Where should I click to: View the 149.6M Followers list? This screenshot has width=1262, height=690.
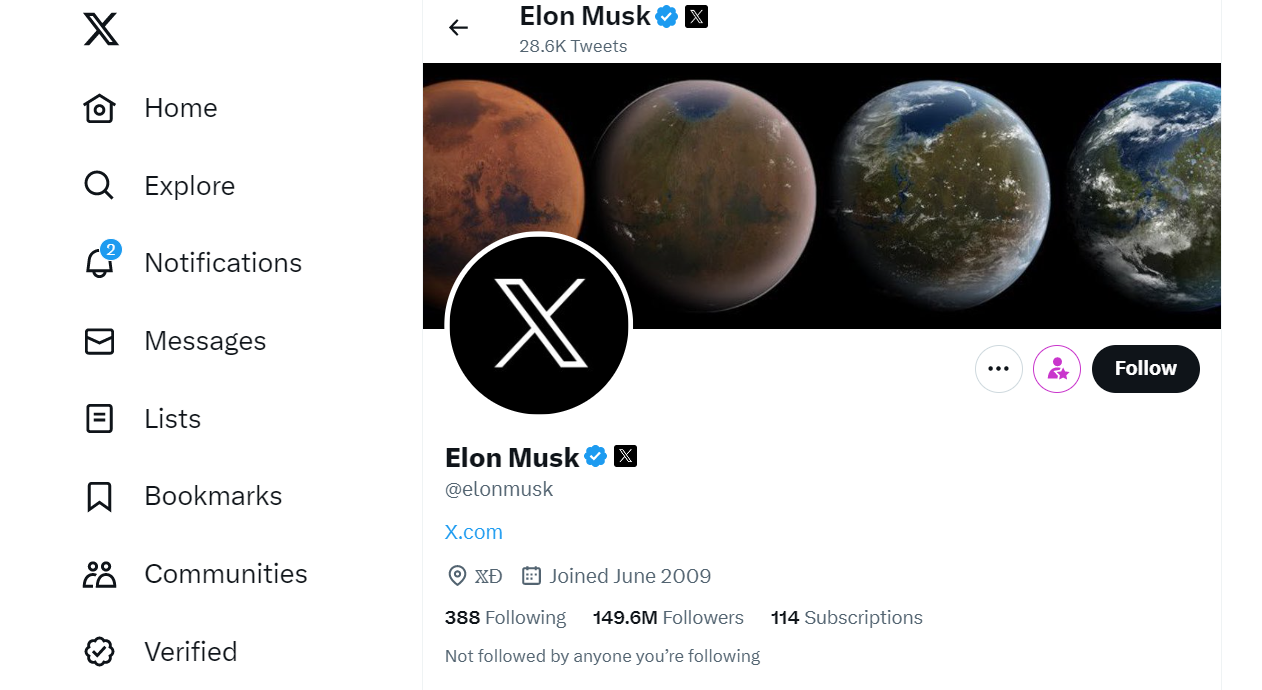668,618
